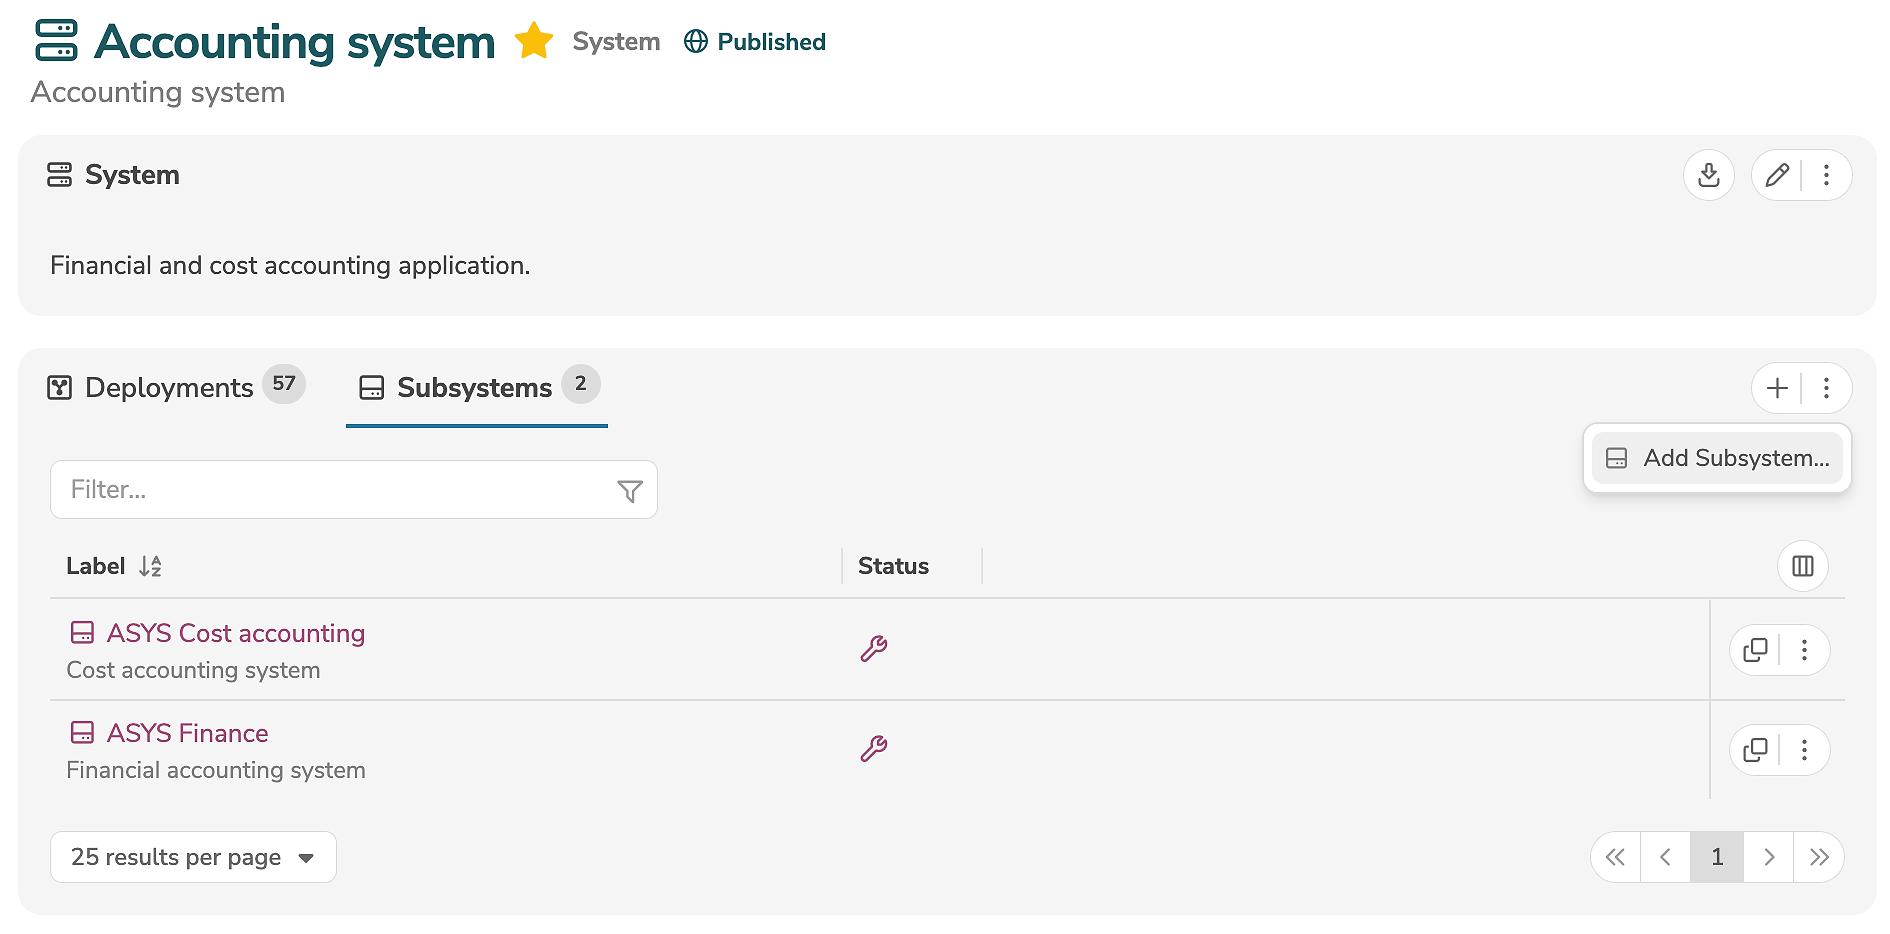Image resolution: width=1890 pixels, height=934 pixels.
Task: Click the pencil edit icon for System
Action: (x=1777, y=175)
